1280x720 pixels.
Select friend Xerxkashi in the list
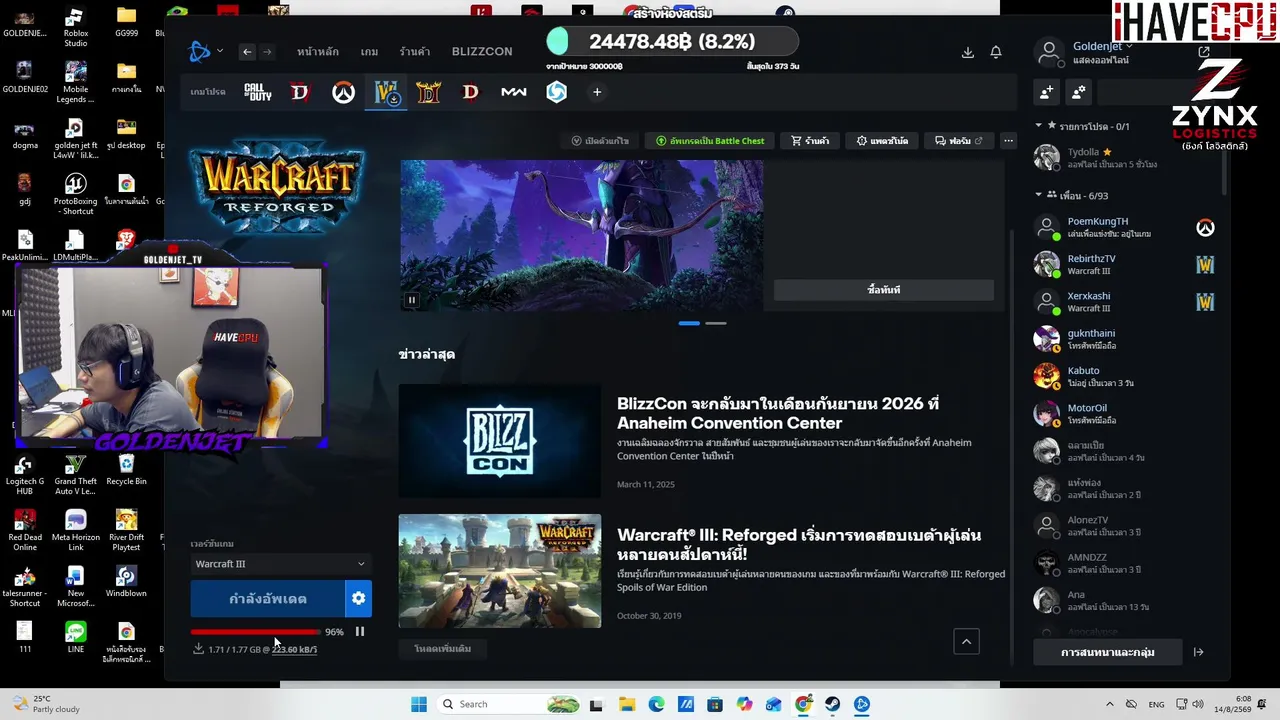(x=1125, y=302)
